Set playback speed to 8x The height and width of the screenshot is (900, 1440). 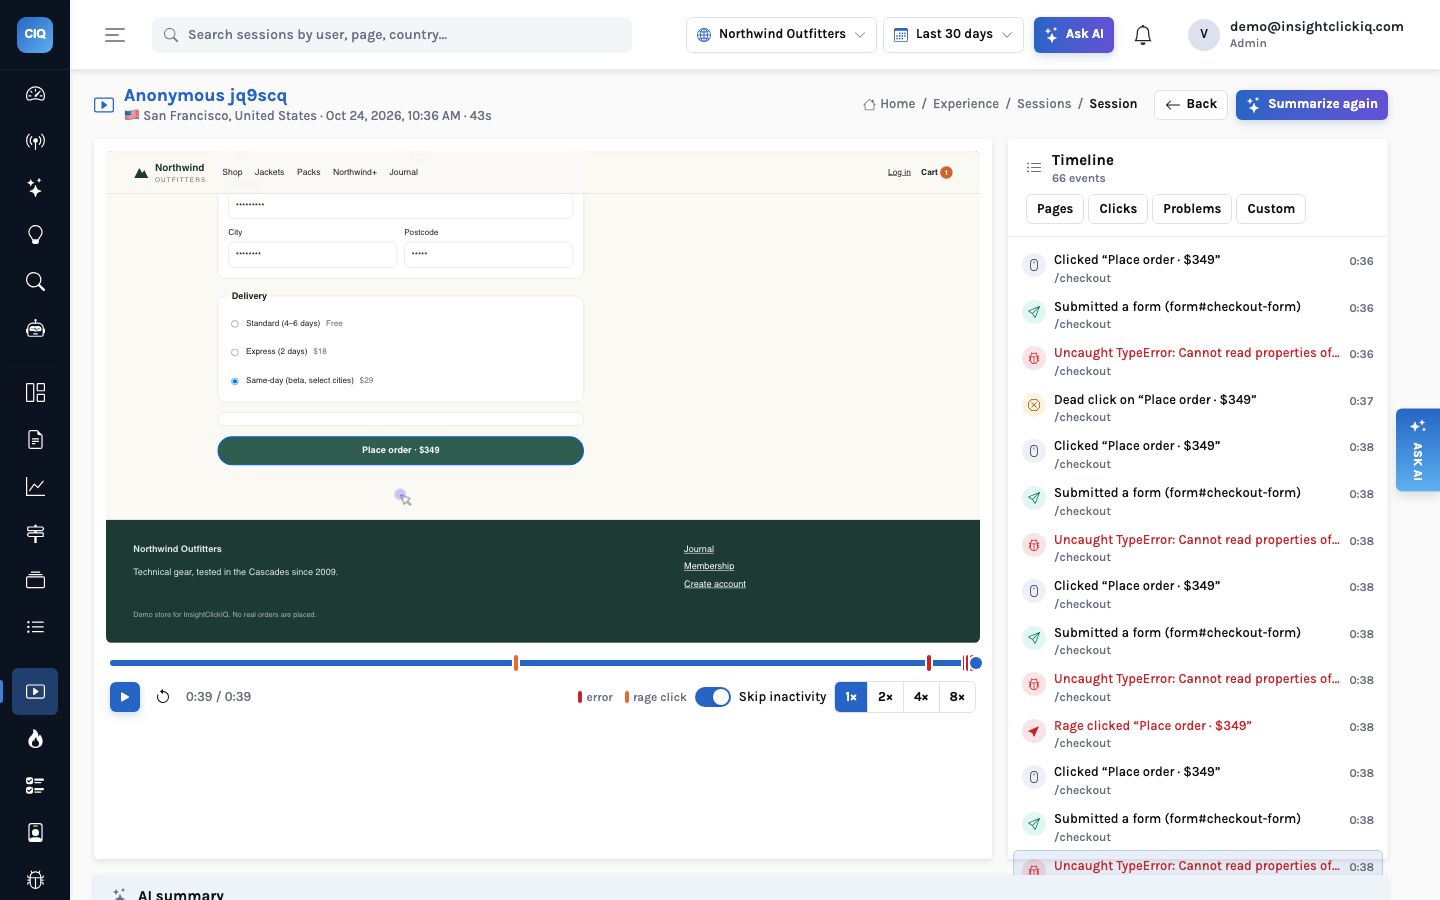957,697
